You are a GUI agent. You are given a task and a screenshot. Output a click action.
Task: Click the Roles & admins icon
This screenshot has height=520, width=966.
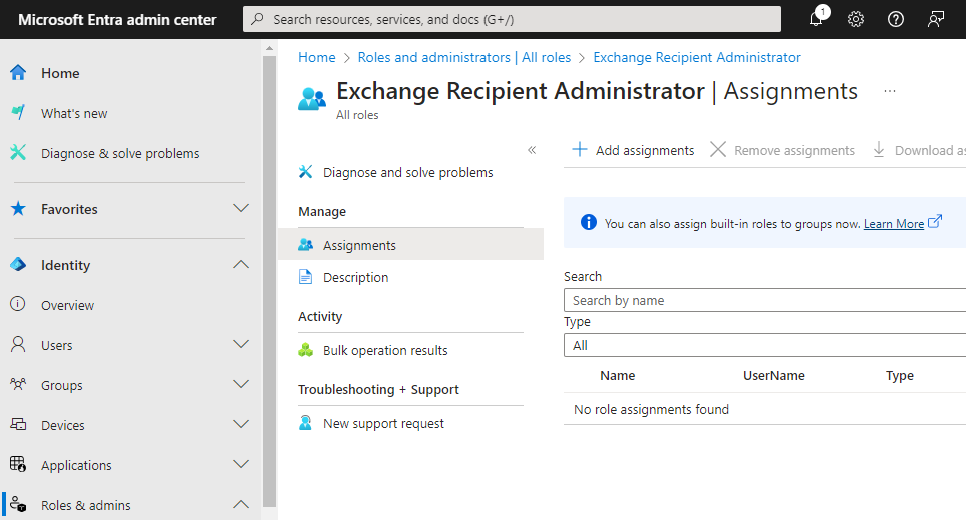tap(18, 504)
